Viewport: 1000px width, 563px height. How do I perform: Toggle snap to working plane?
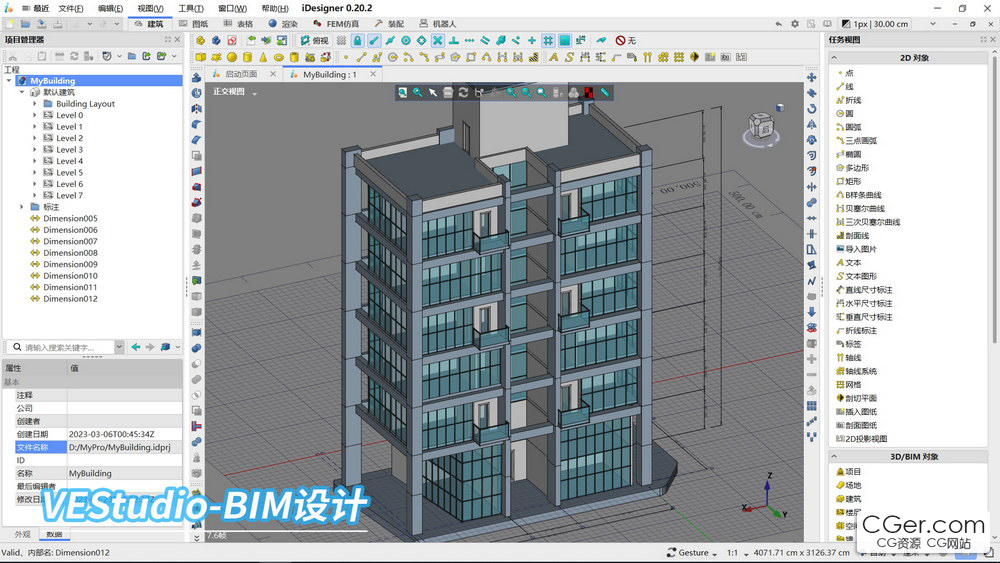[x=564, y=40]
